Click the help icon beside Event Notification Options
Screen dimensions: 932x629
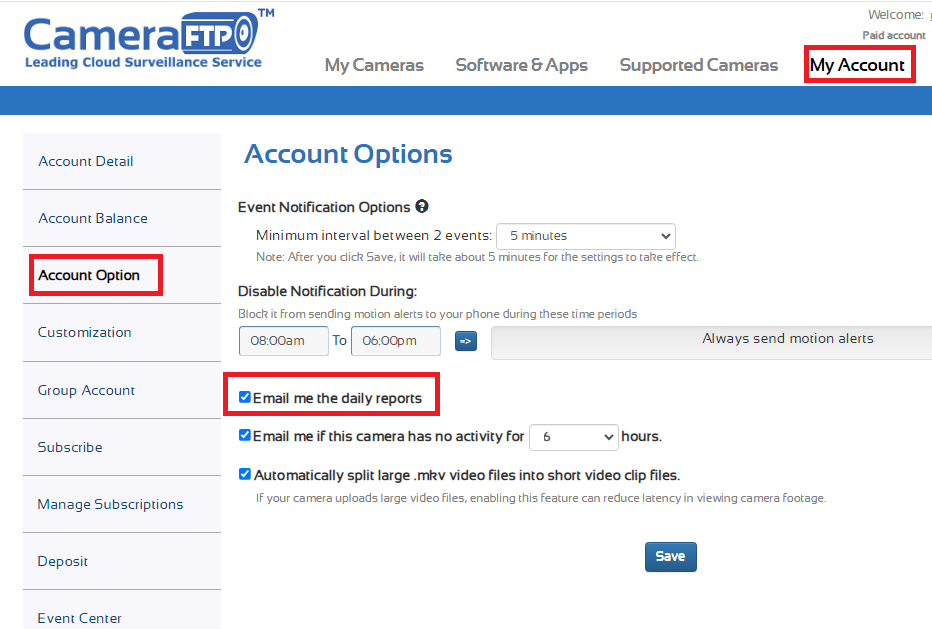(x=422, y=207)
